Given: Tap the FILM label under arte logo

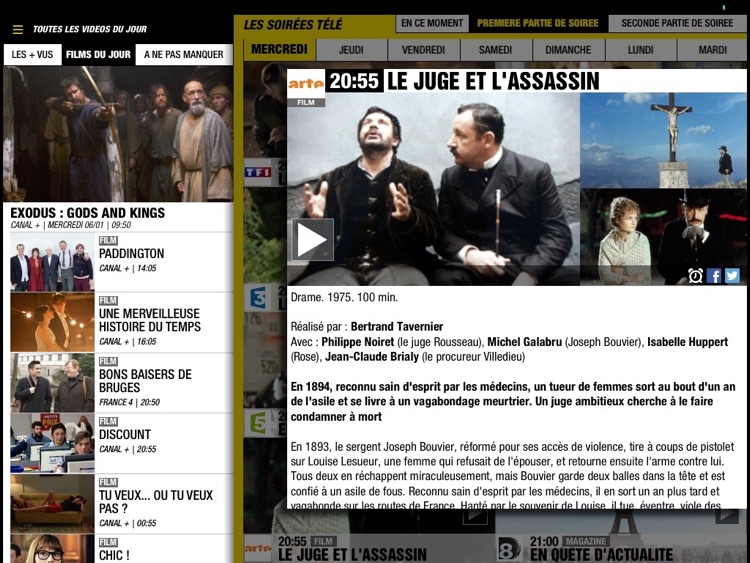Looking at the screenshot, I should click(306, 102).
